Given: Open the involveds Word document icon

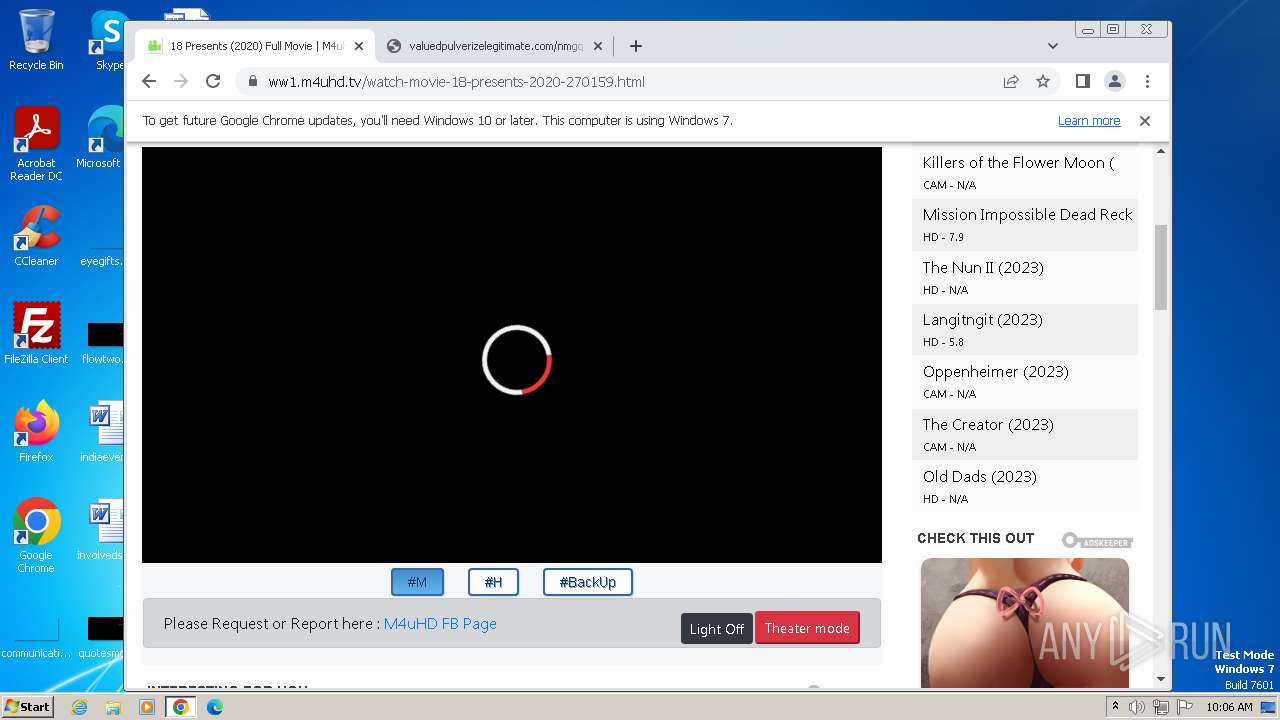Looking at the screenshot, I should [101, 530].
